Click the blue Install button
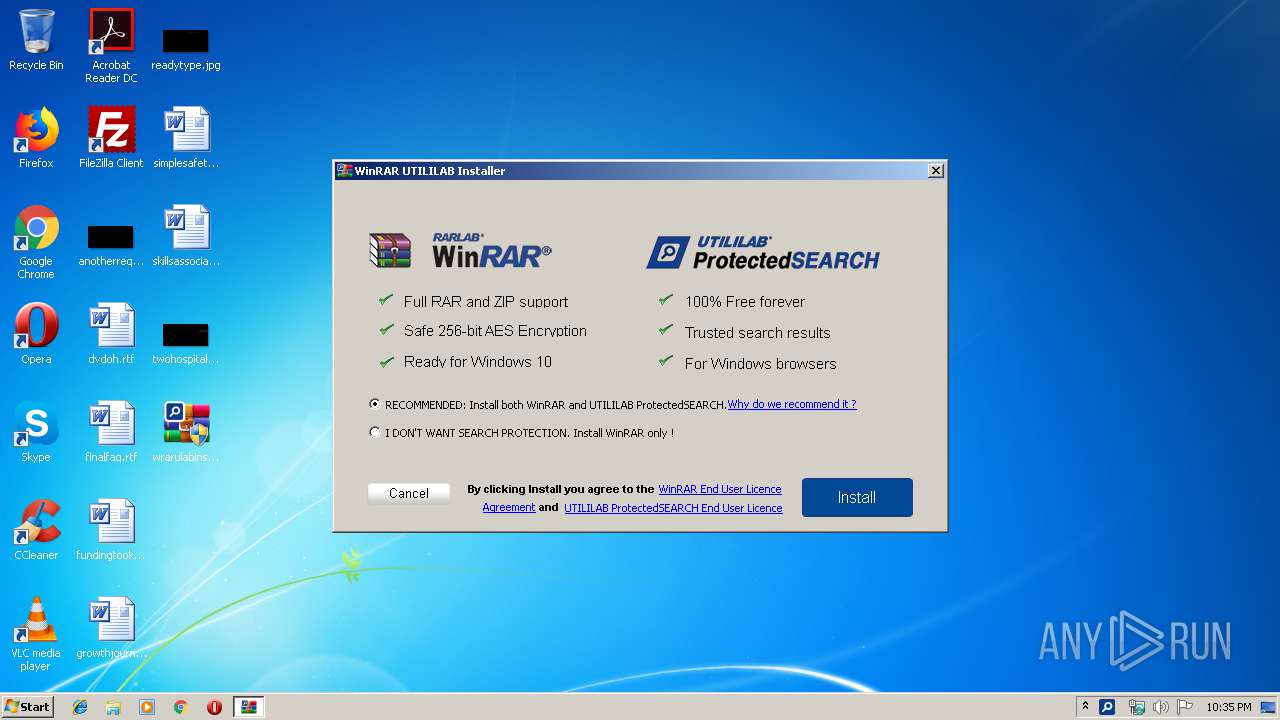 857,497
